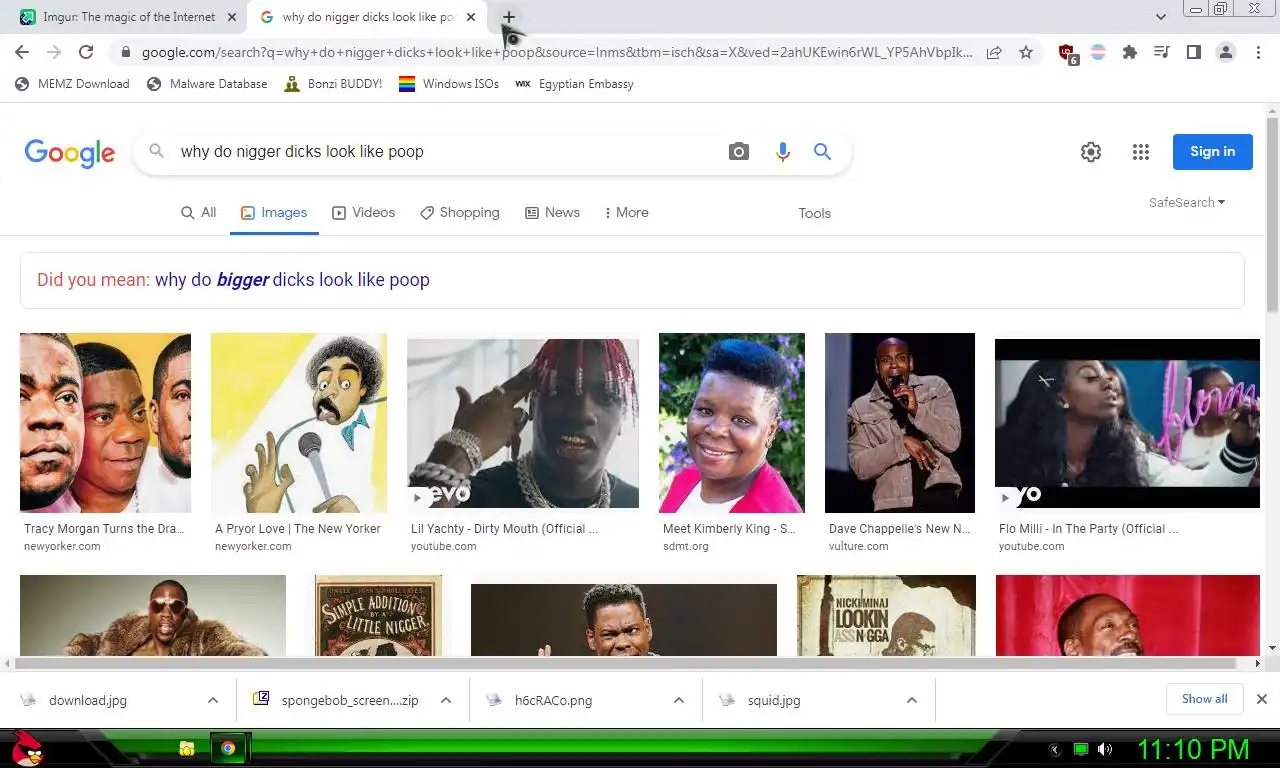
Task: Select the Shopping results tab
Action: [459, 212]
